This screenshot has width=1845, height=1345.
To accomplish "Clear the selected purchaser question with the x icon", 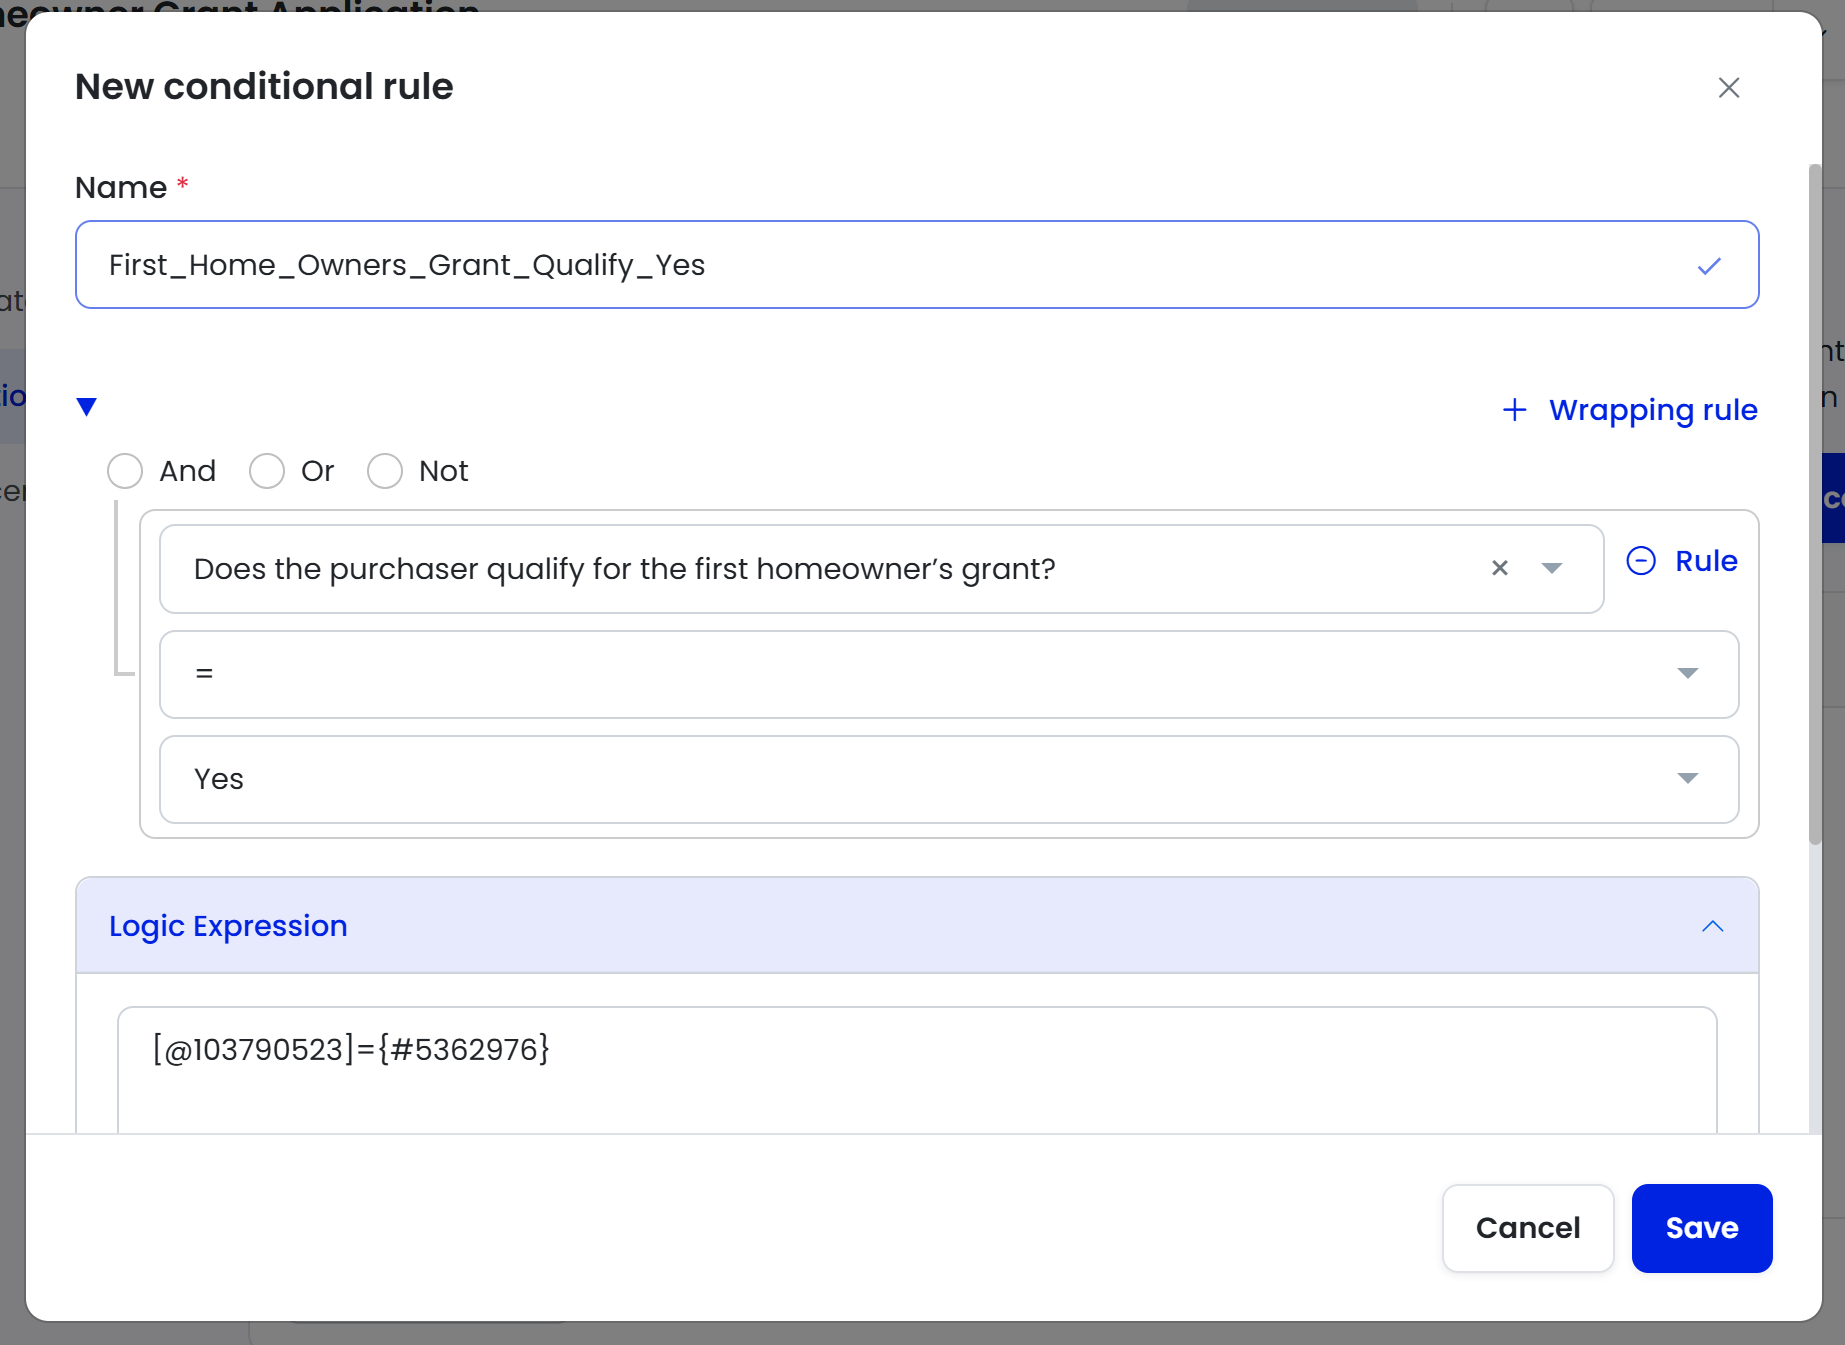I will pos(1499,569).
